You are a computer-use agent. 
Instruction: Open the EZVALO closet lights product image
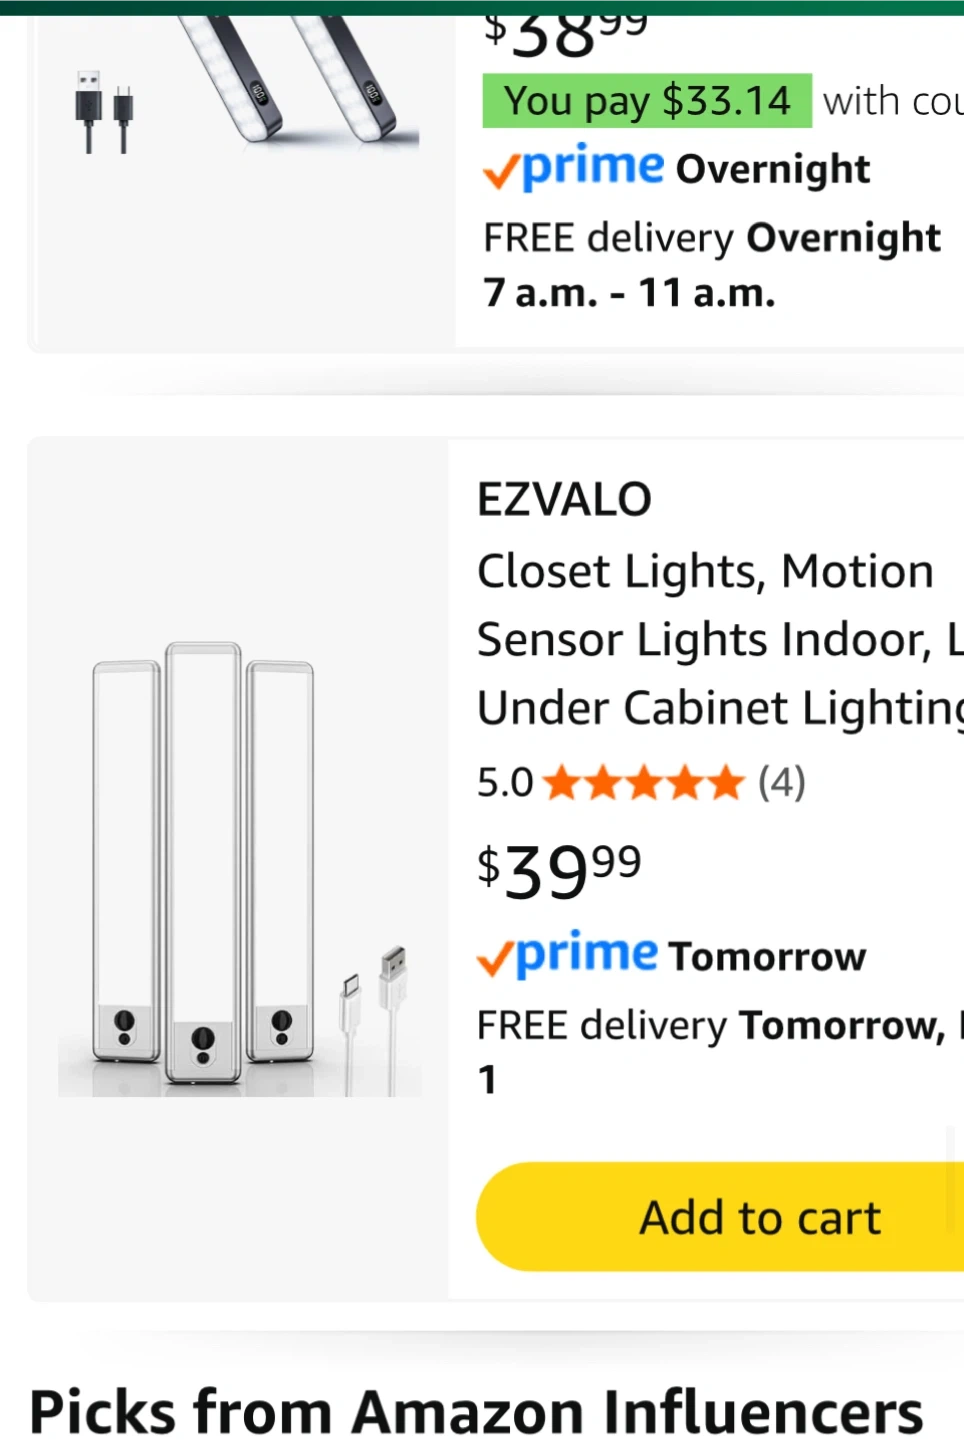click(x=240, y=867)
